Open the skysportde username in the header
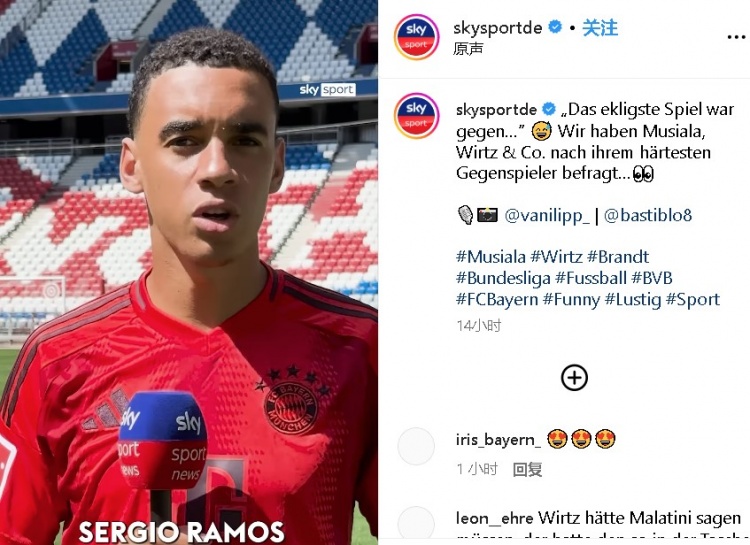750x545 pixels. tap(497, 28)
